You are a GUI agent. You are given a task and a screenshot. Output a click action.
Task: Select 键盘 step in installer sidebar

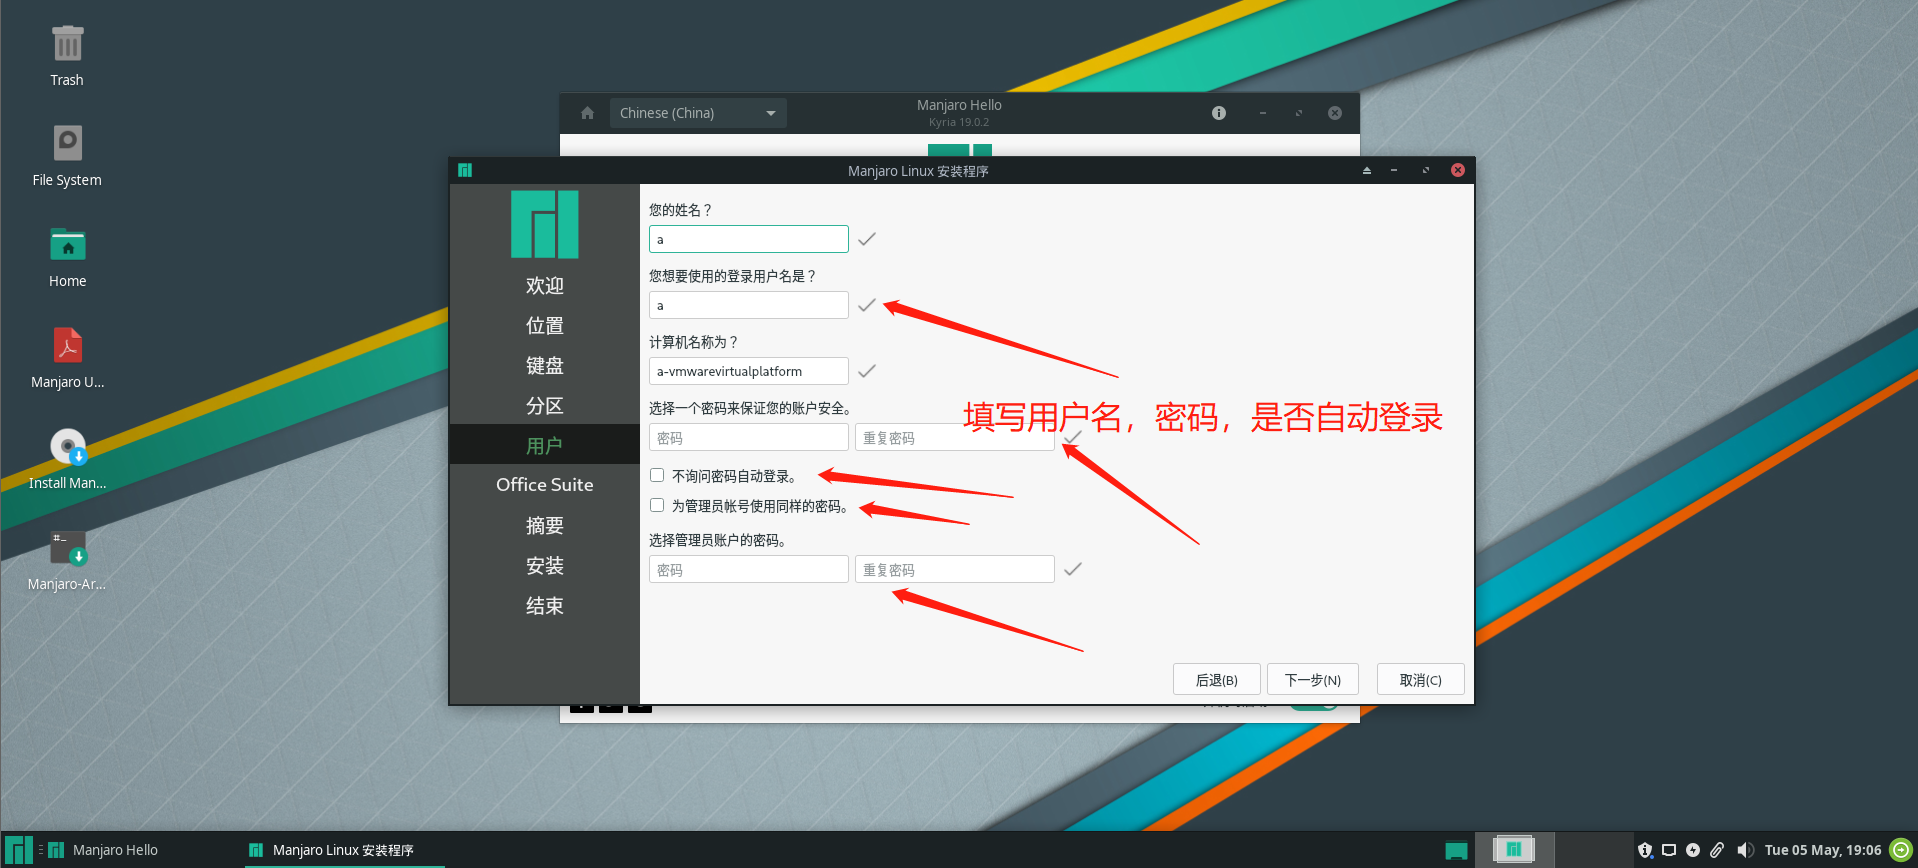[545, 365]
